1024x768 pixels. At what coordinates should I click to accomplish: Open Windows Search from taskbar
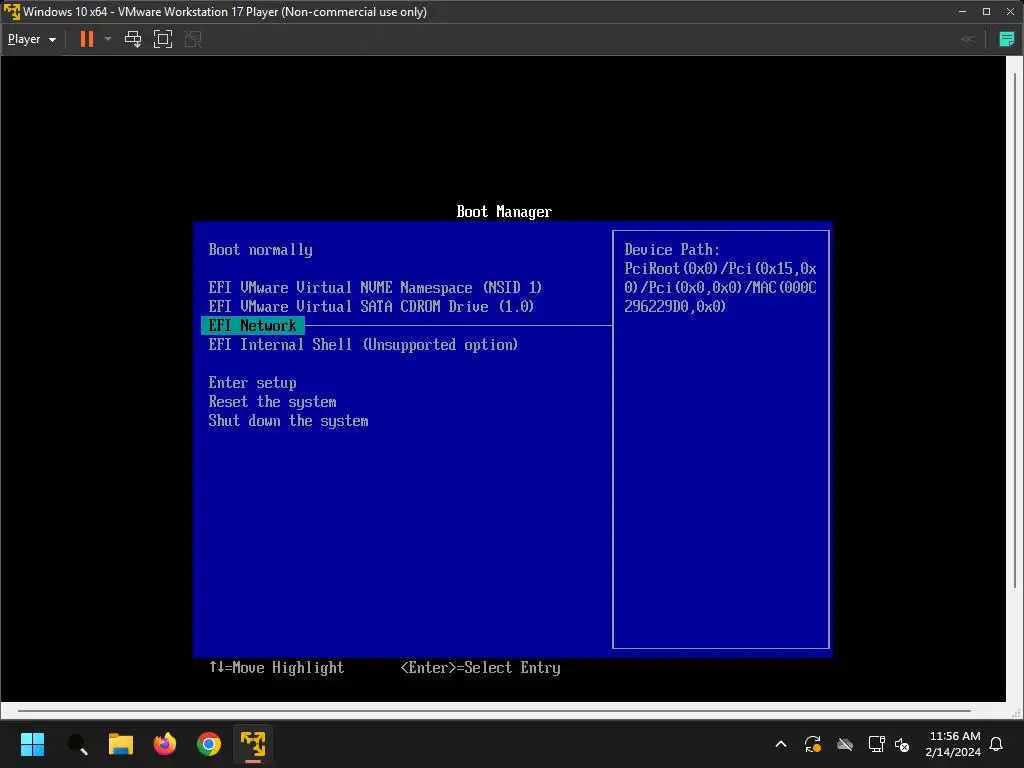(77, 744)
